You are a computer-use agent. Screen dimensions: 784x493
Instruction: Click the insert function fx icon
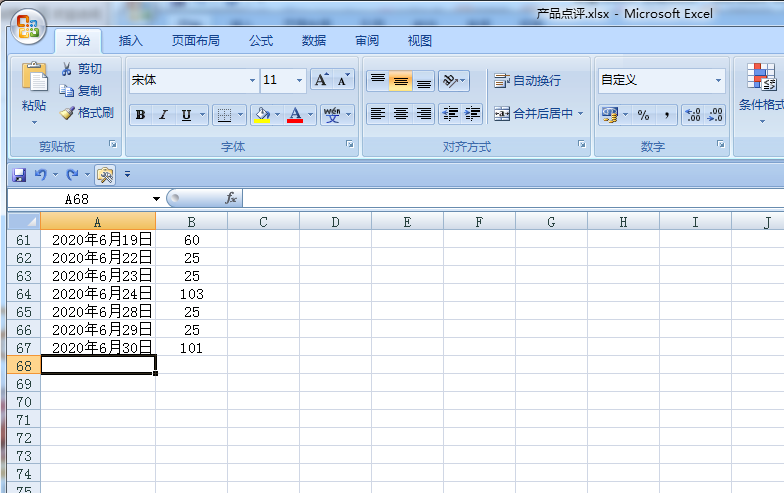click(x=230, y=198)
